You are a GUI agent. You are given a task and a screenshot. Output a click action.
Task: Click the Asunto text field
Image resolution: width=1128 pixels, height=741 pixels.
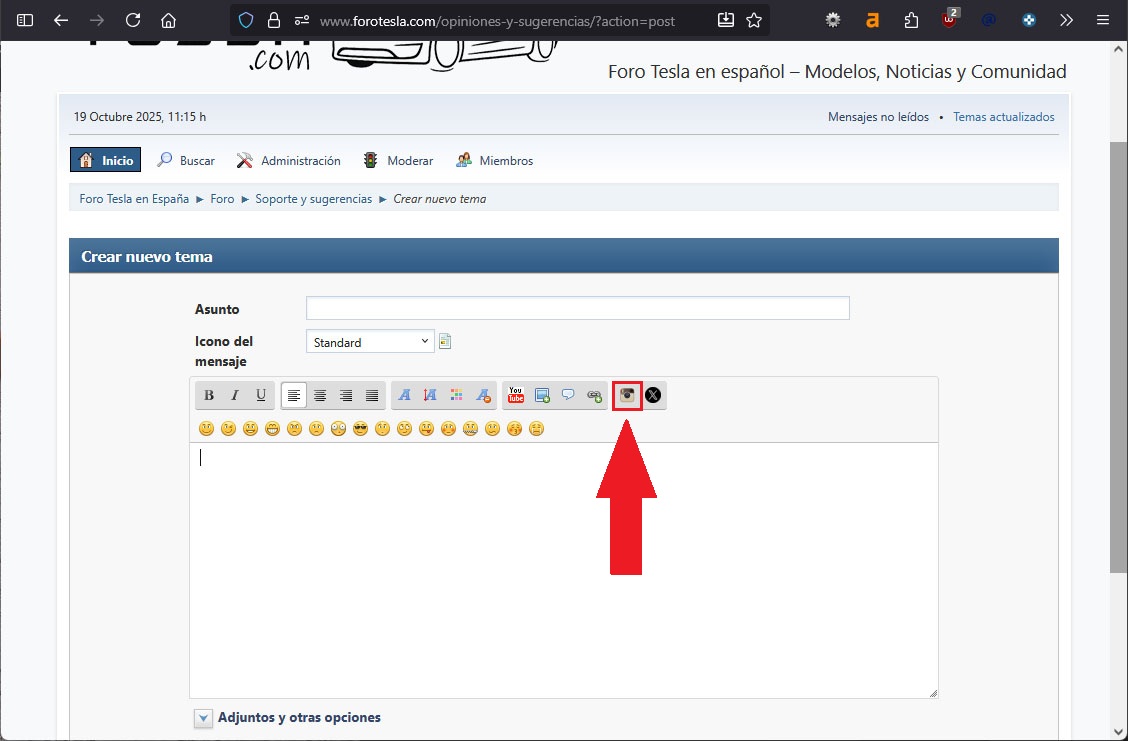click(x=577, y=308)
